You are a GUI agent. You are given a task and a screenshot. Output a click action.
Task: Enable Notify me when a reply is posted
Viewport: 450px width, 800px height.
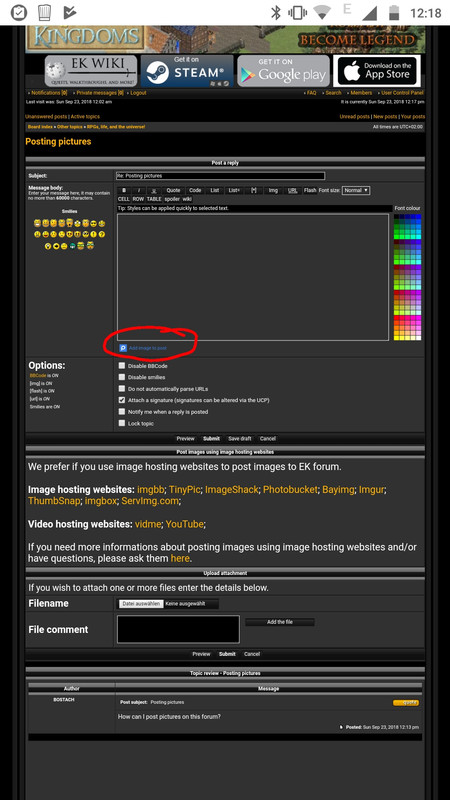(x=121, y=411)
